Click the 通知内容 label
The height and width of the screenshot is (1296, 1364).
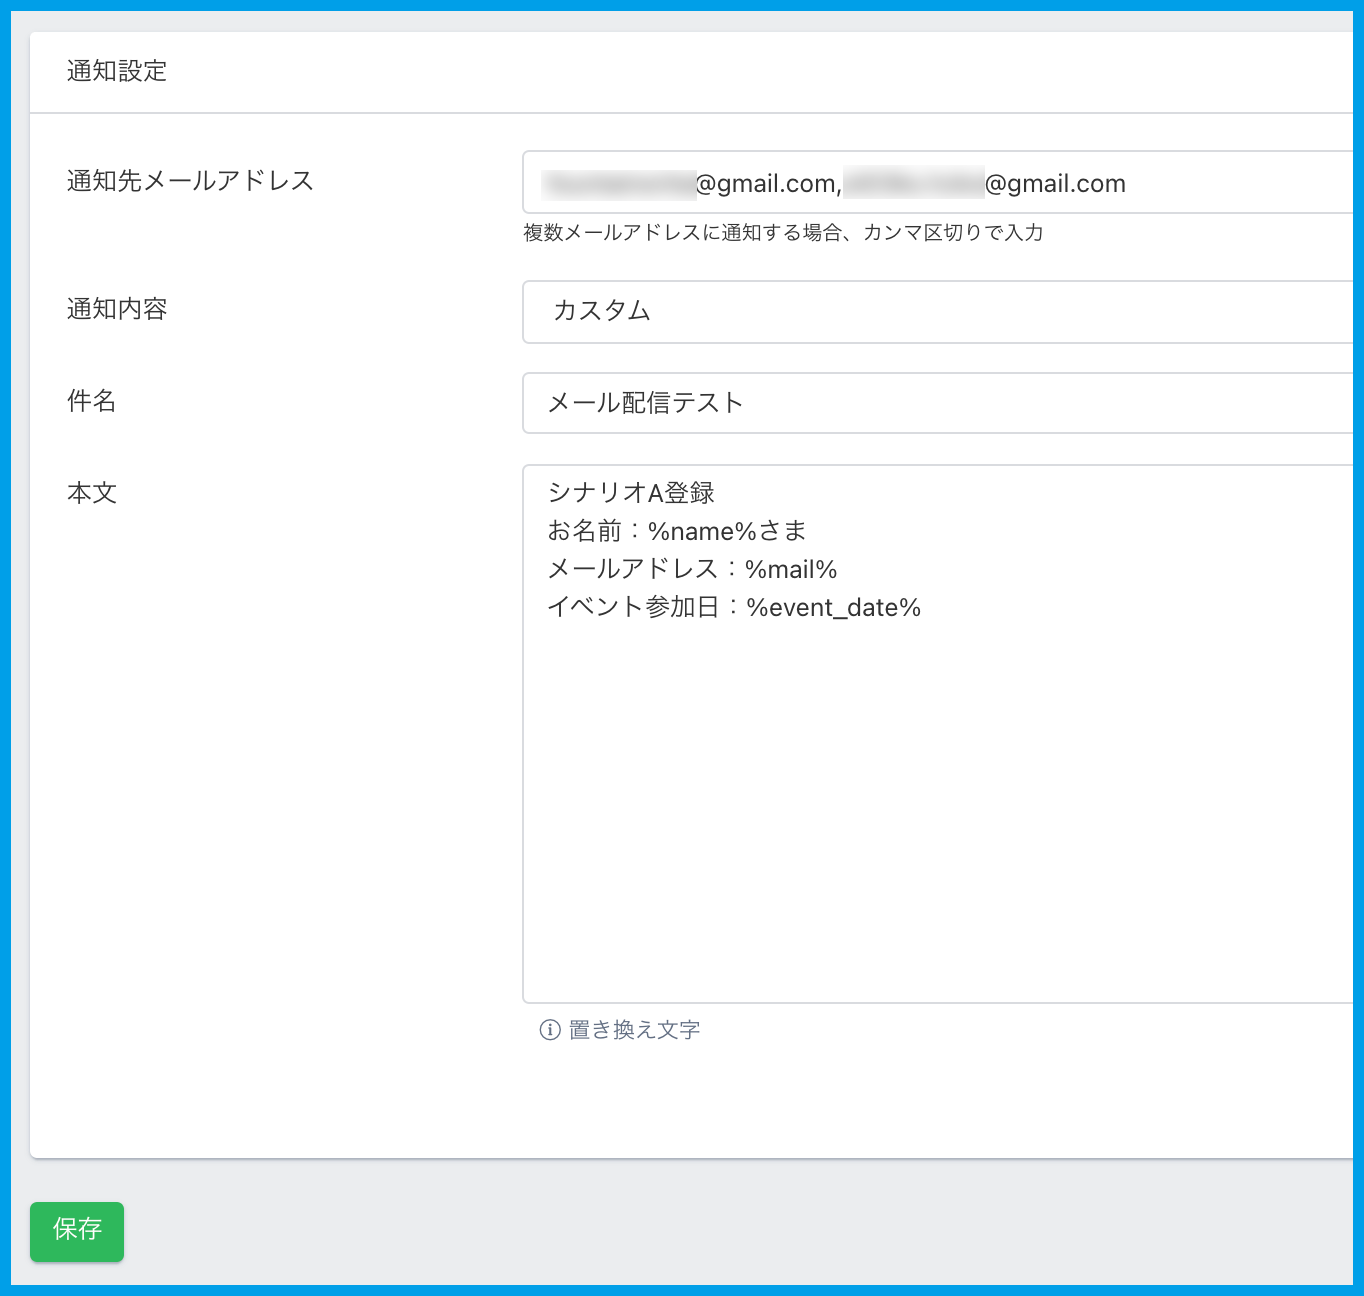[x=117, y=309]
